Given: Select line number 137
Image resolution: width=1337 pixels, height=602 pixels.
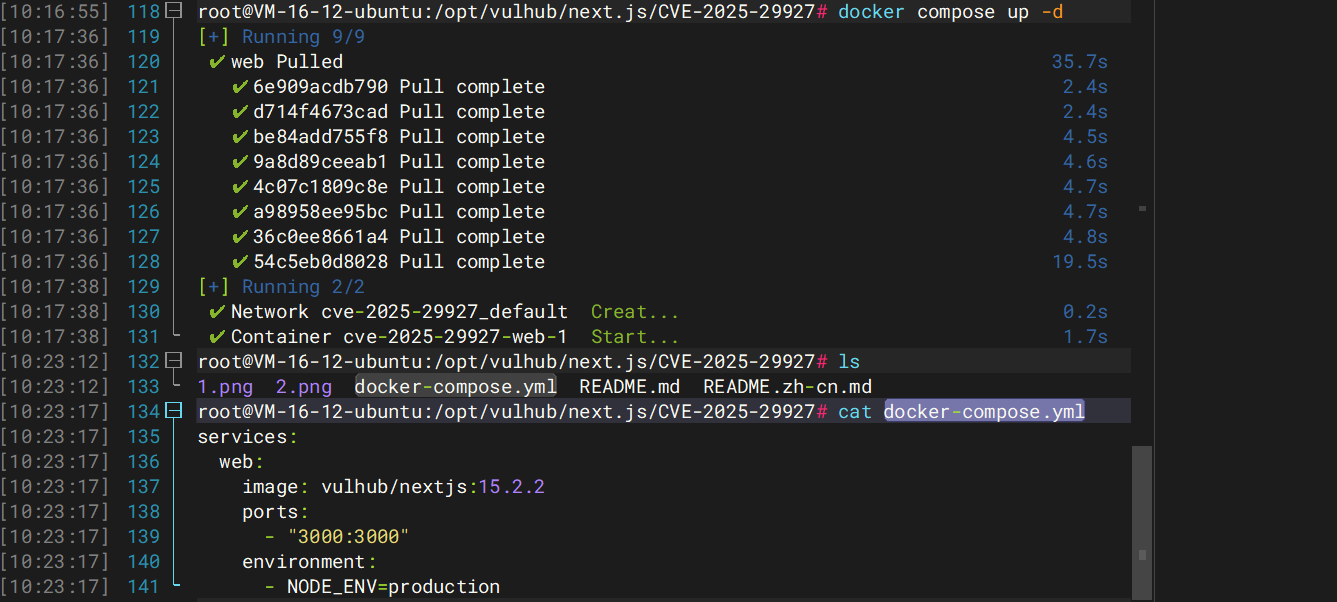Looking at the screenshot, I should click(143, 487).
